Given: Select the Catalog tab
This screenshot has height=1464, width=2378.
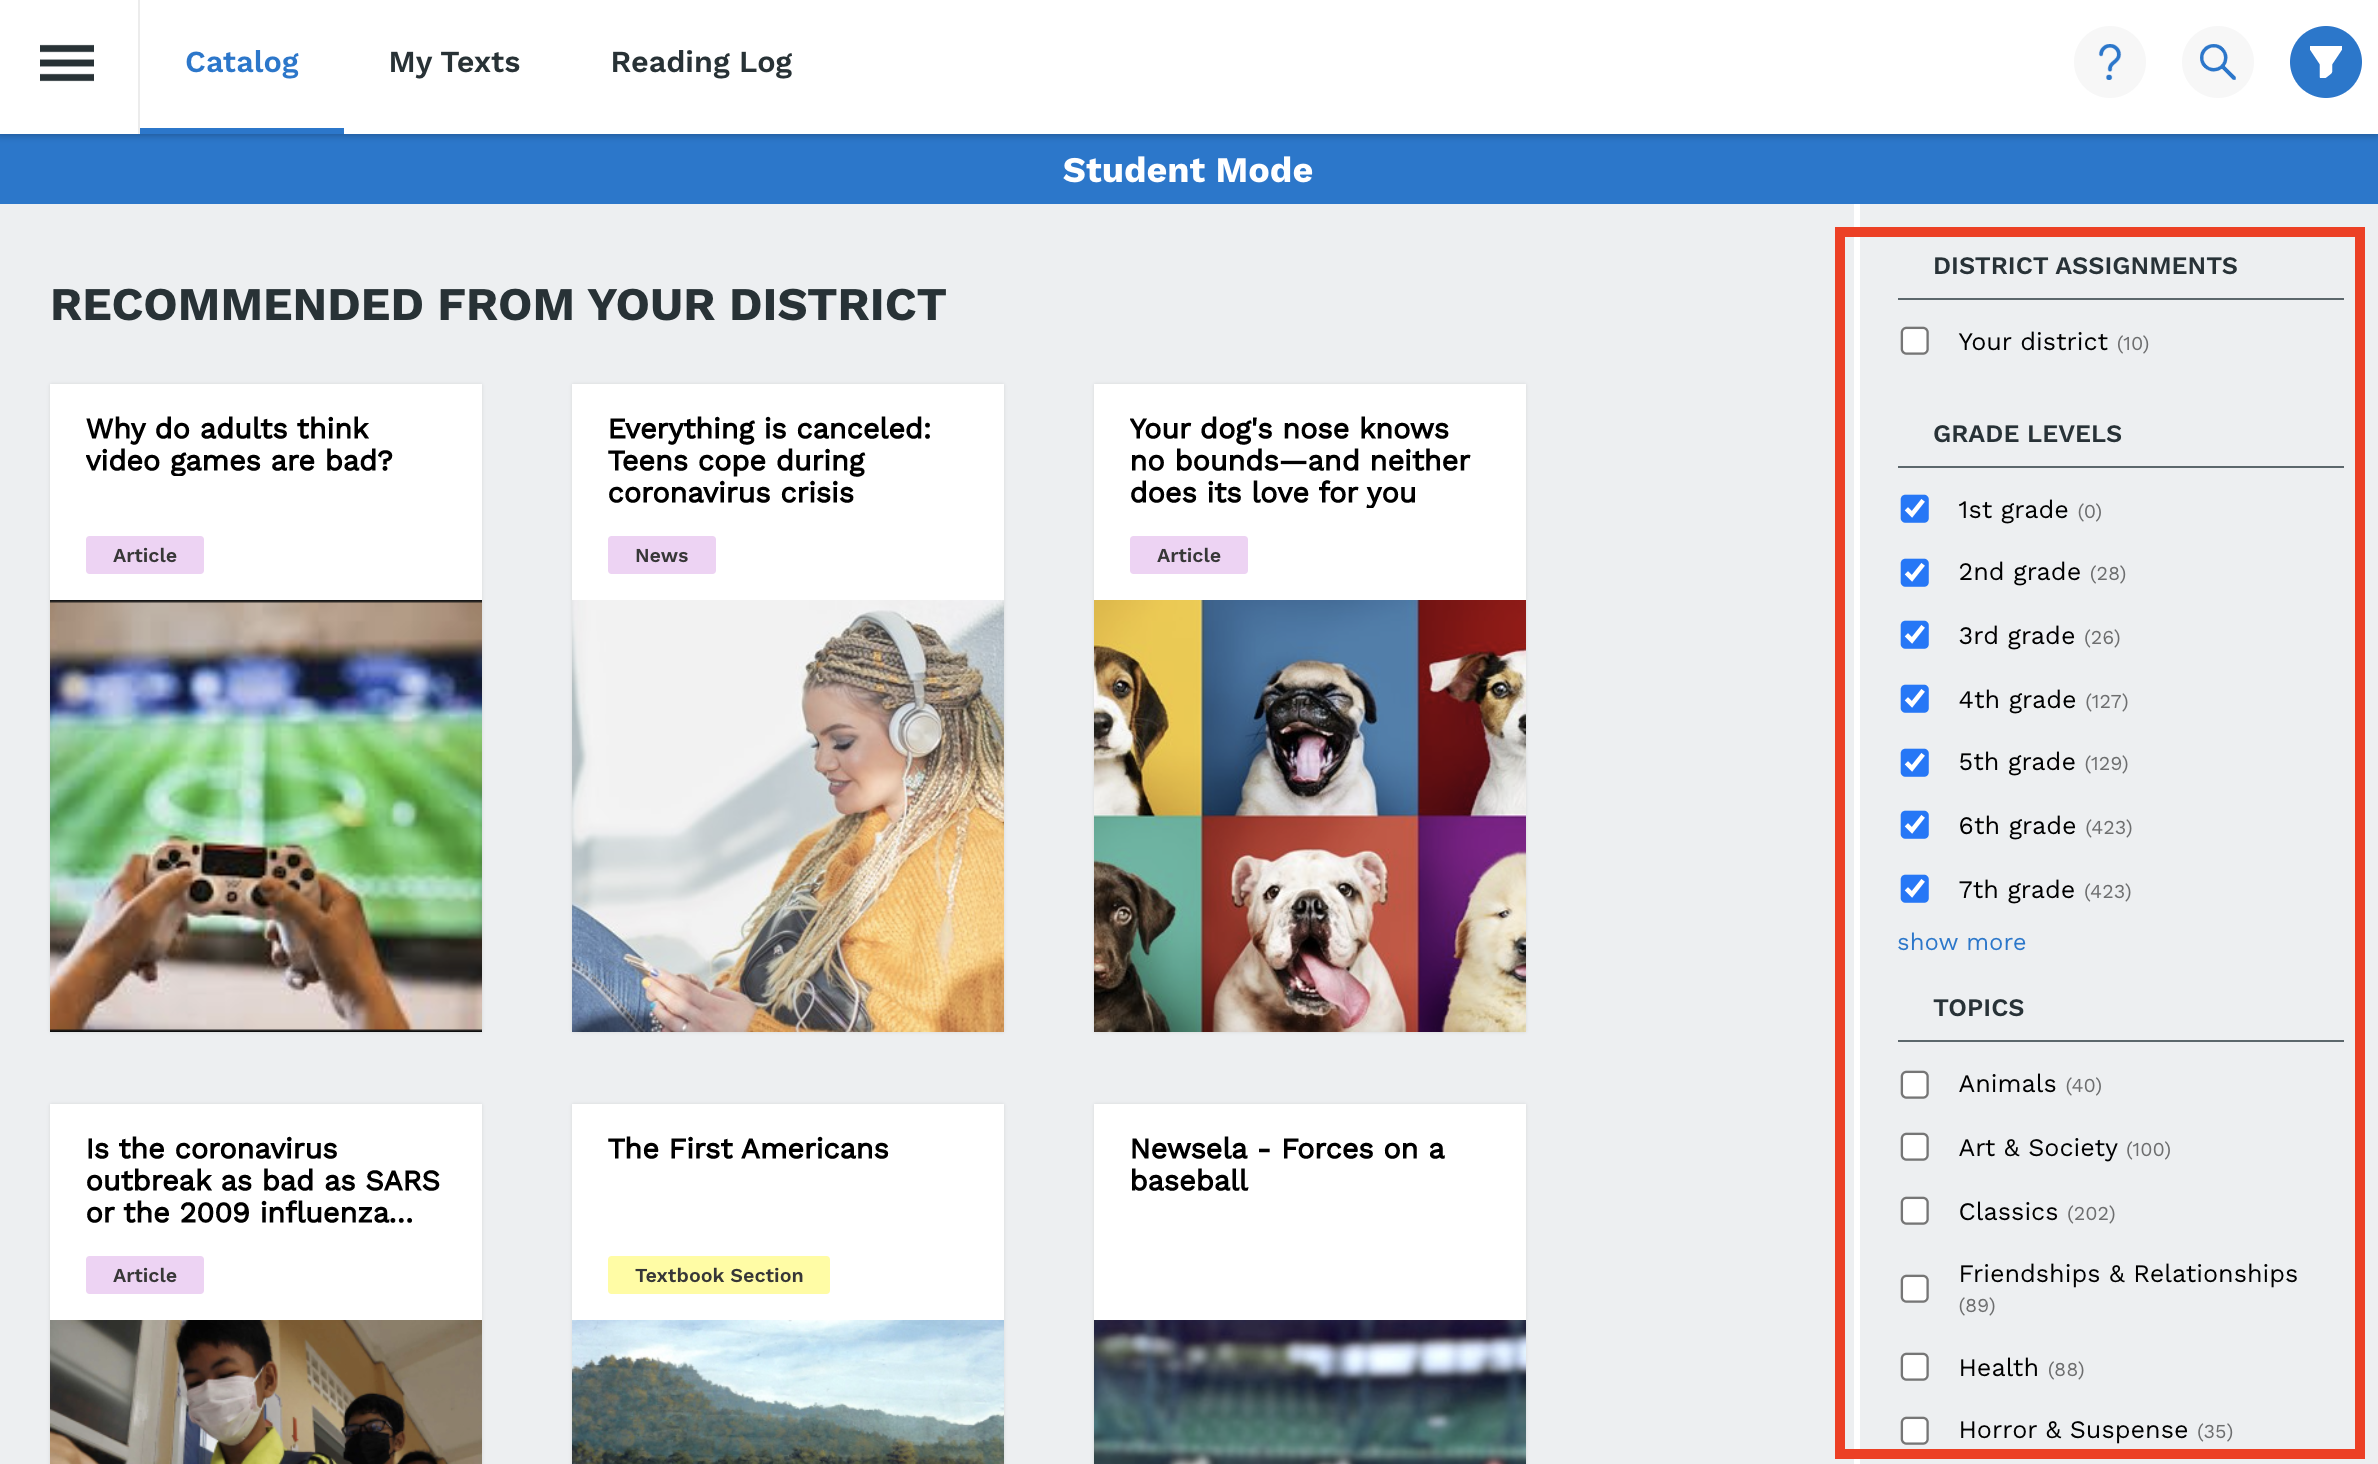Looking at the screenshot, I should tap(242, 62).
